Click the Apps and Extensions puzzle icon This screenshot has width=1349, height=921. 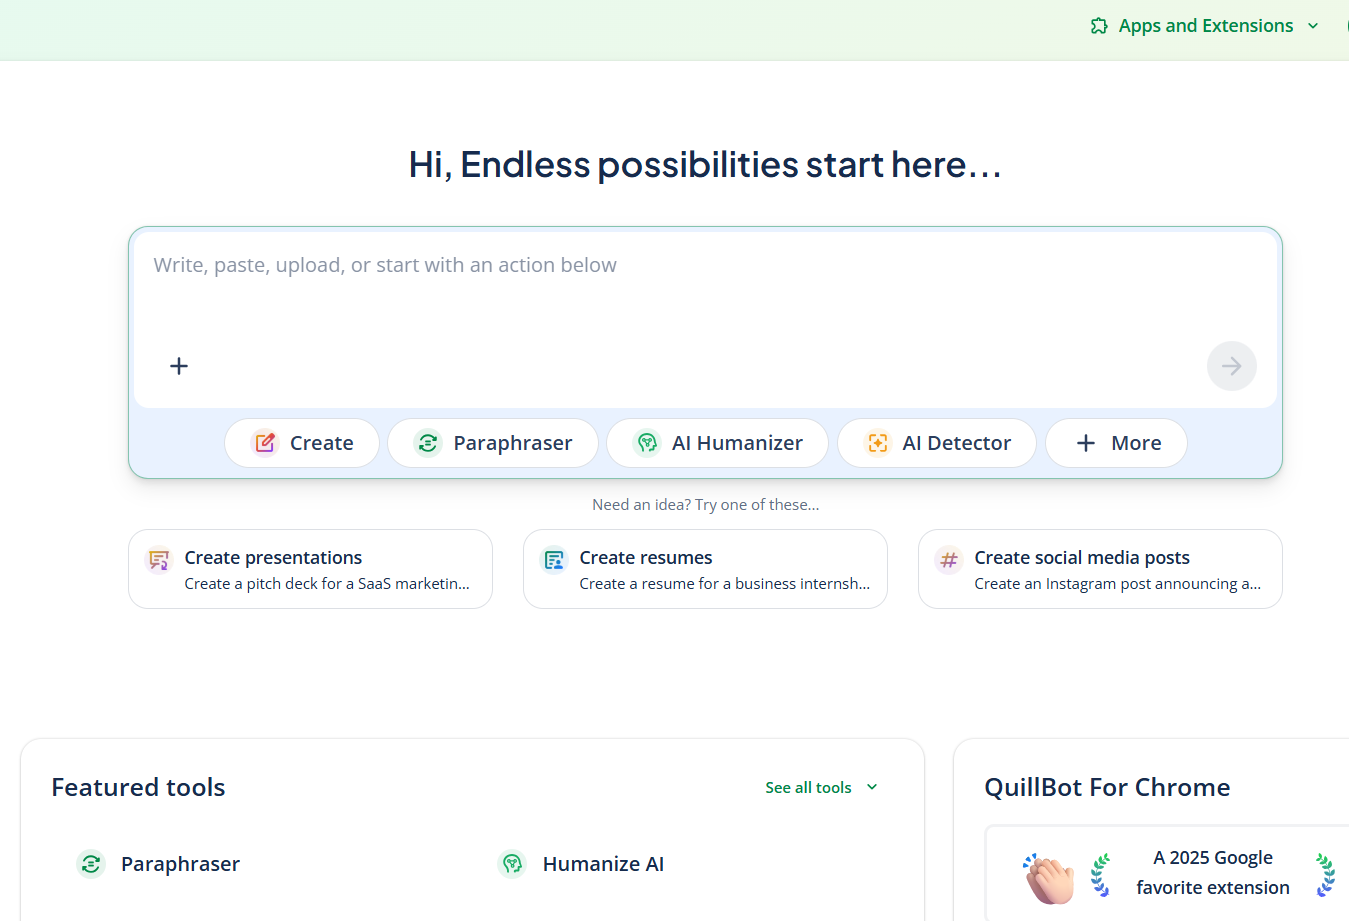[x=1099, y=26]
